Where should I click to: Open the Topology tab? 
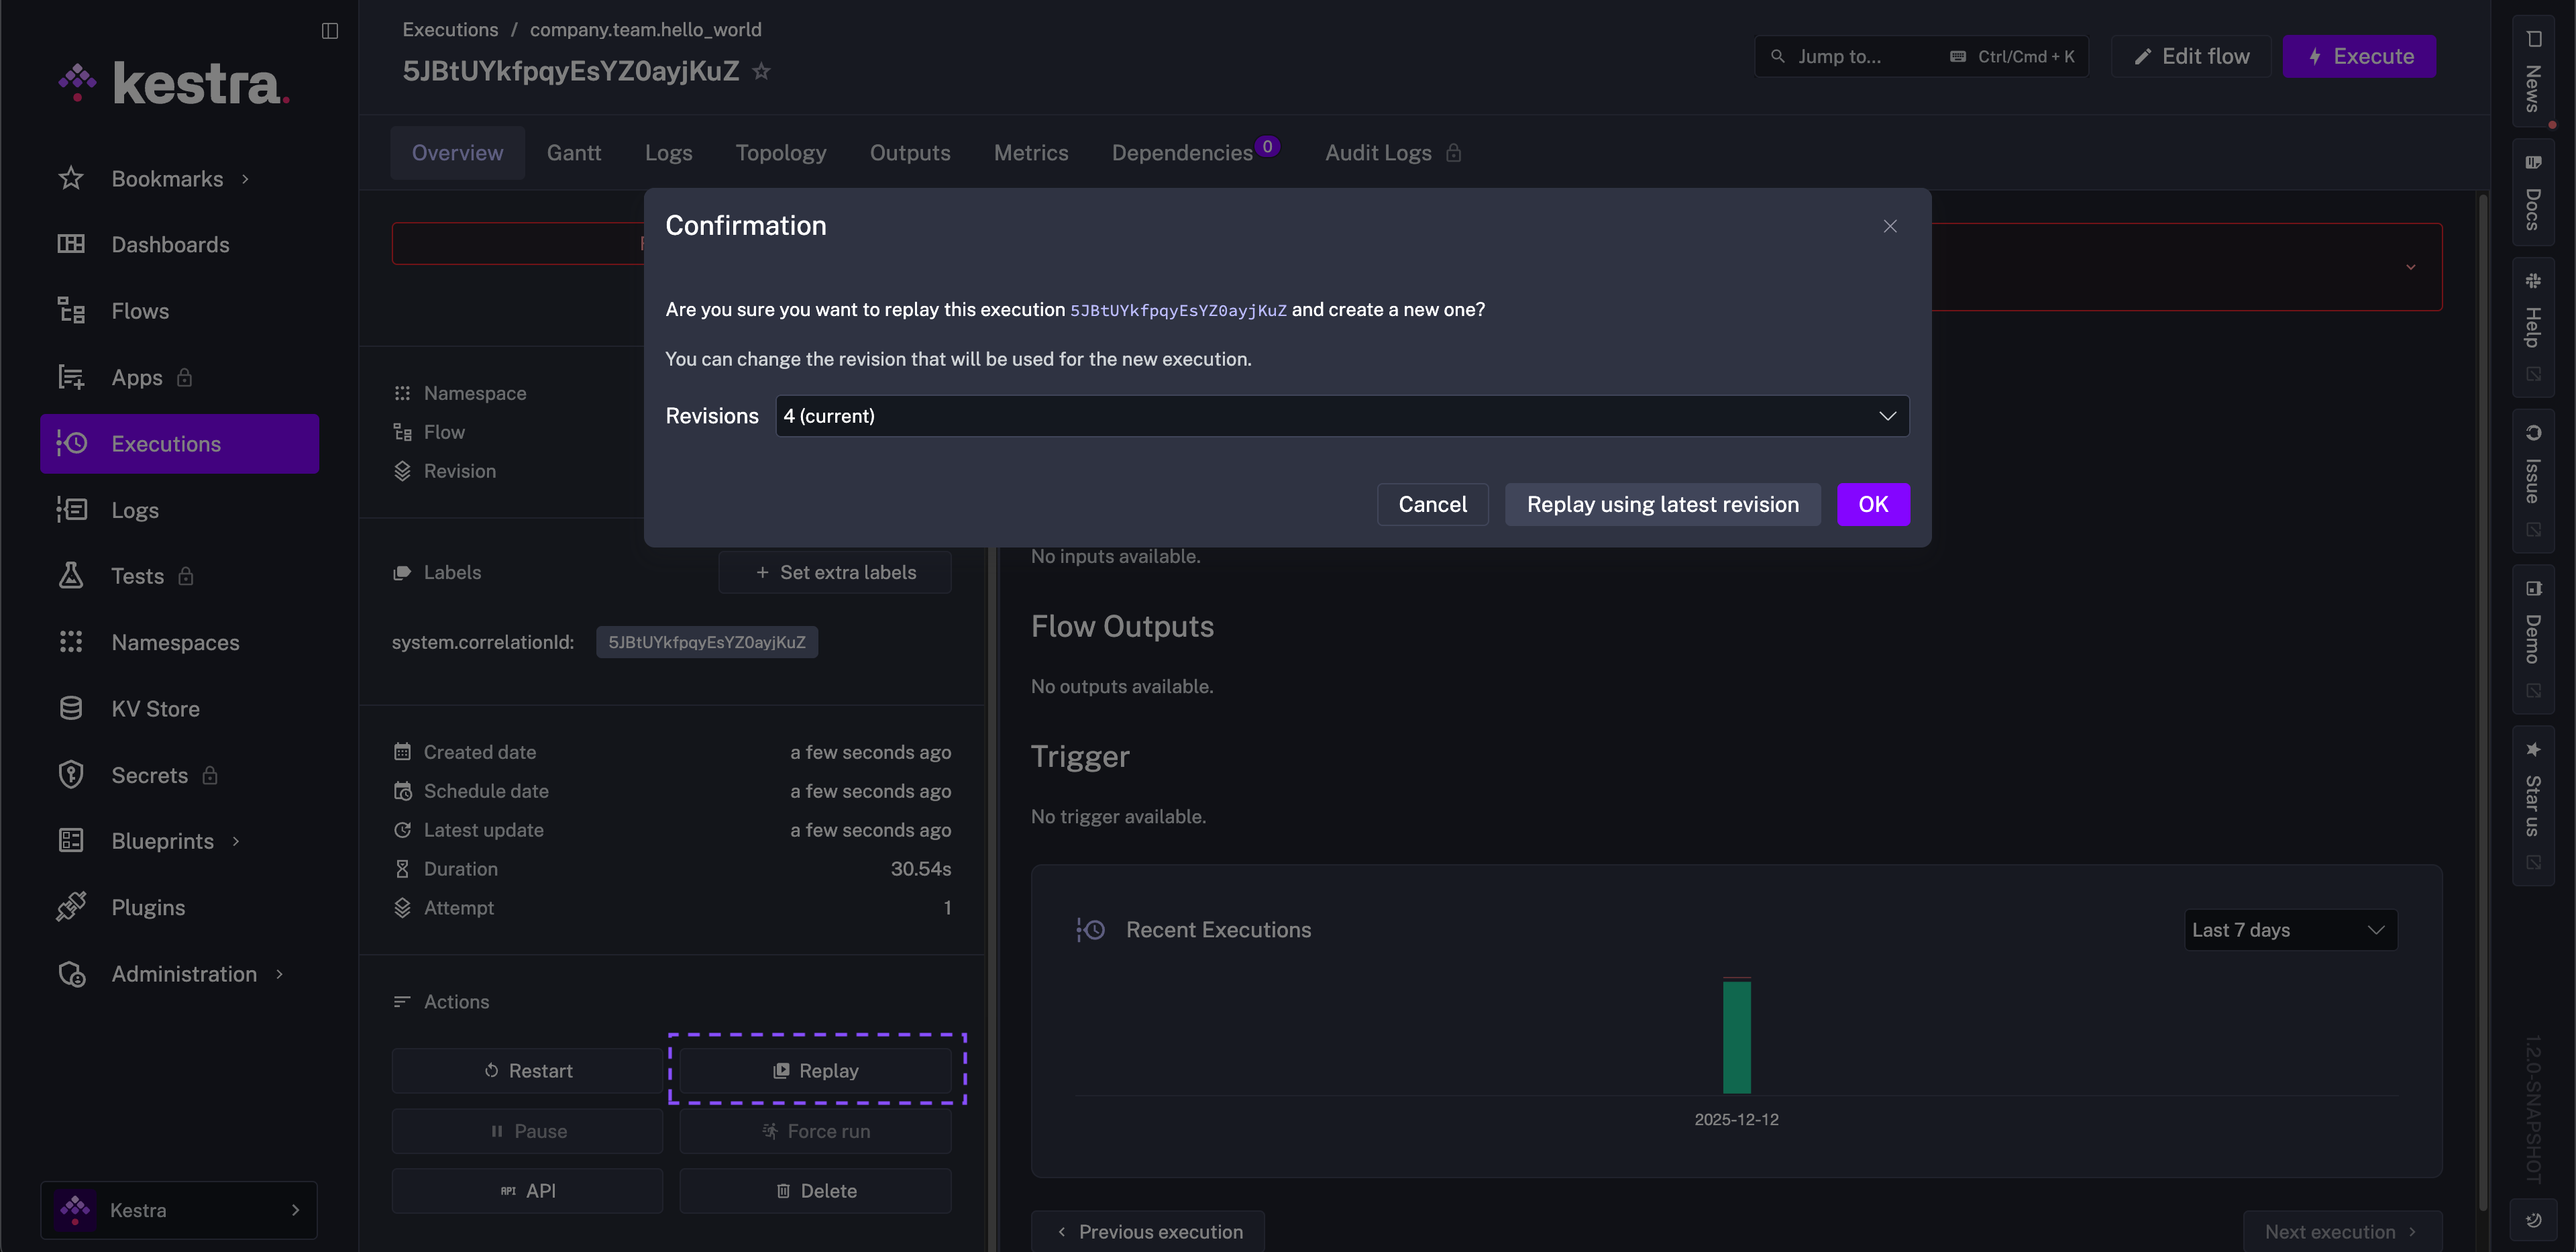click(x=780, y=153)
